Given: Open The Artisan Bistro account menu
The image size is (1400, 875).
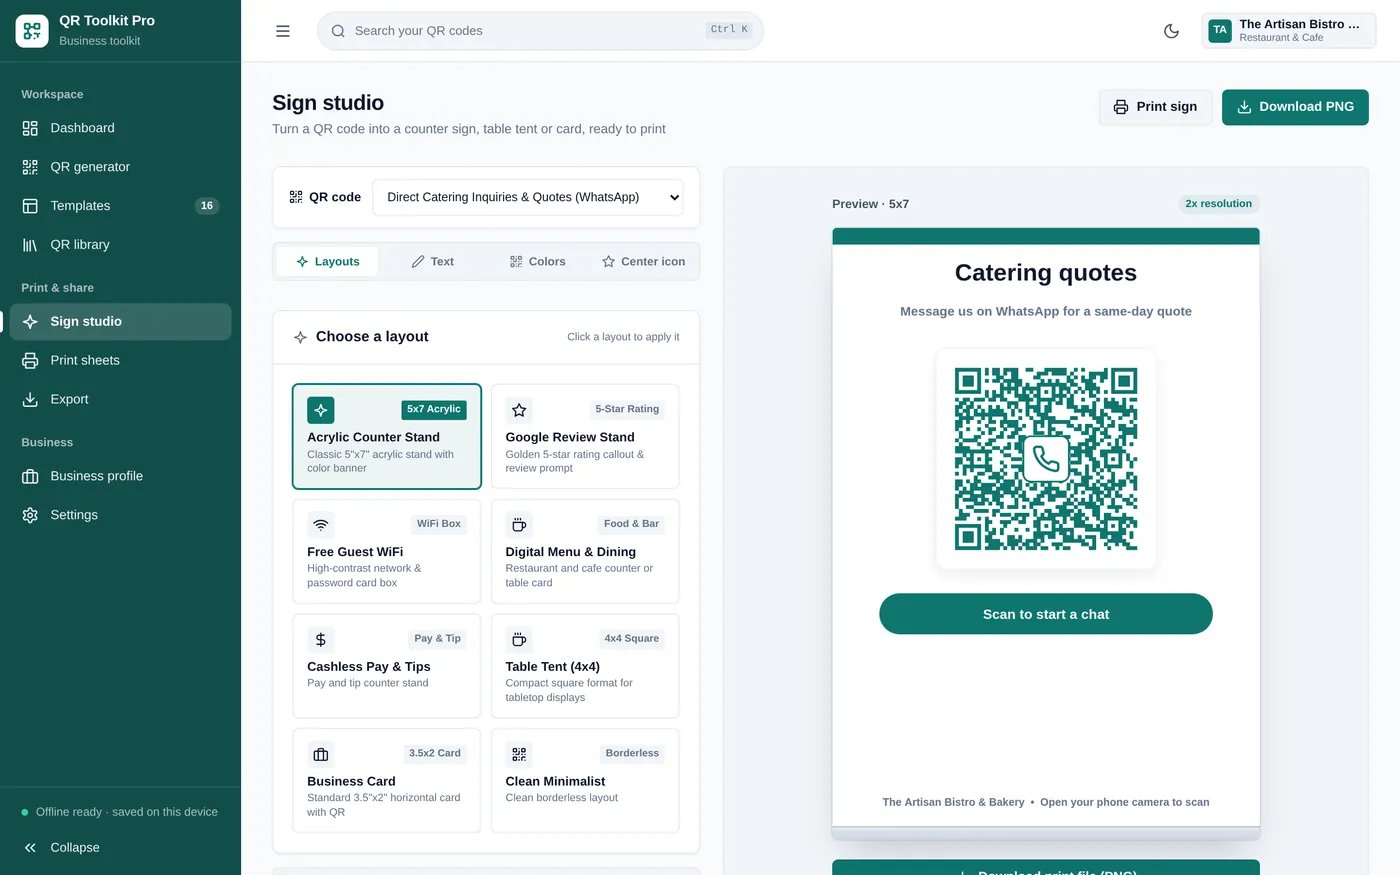Looking at the screenshot, I should [1289, 31].
